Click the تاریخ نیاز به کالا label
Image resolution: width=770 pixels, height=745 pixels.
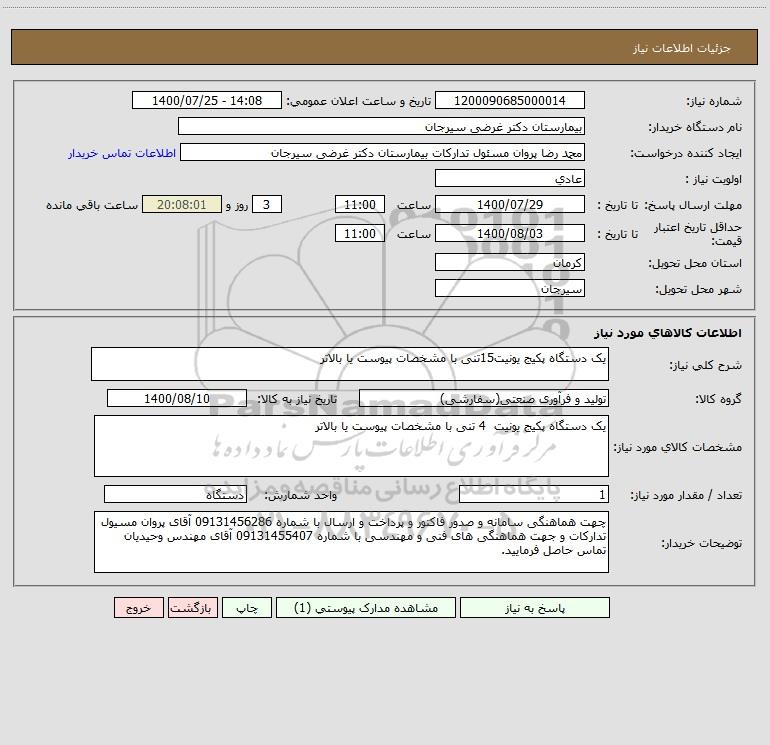(x=297, y=399)
